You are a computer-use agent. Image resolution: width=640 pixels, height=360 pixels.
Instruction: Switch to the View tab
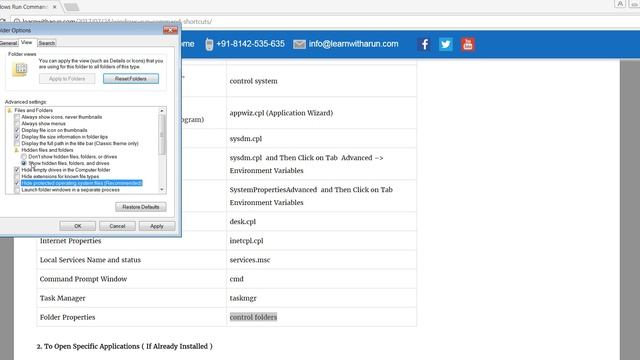[27, 42]
